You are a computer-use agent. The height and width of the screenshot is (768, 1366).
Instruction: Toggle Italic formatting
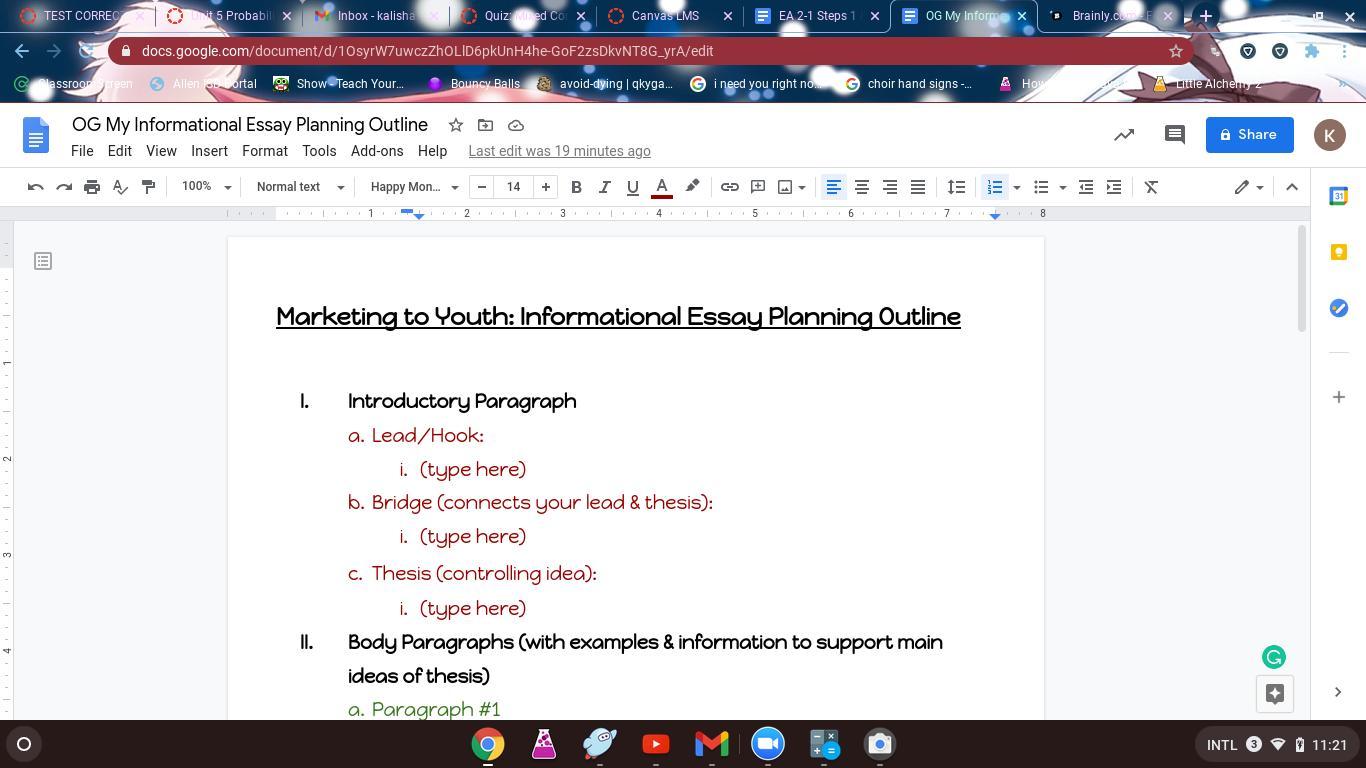(604, 187)
